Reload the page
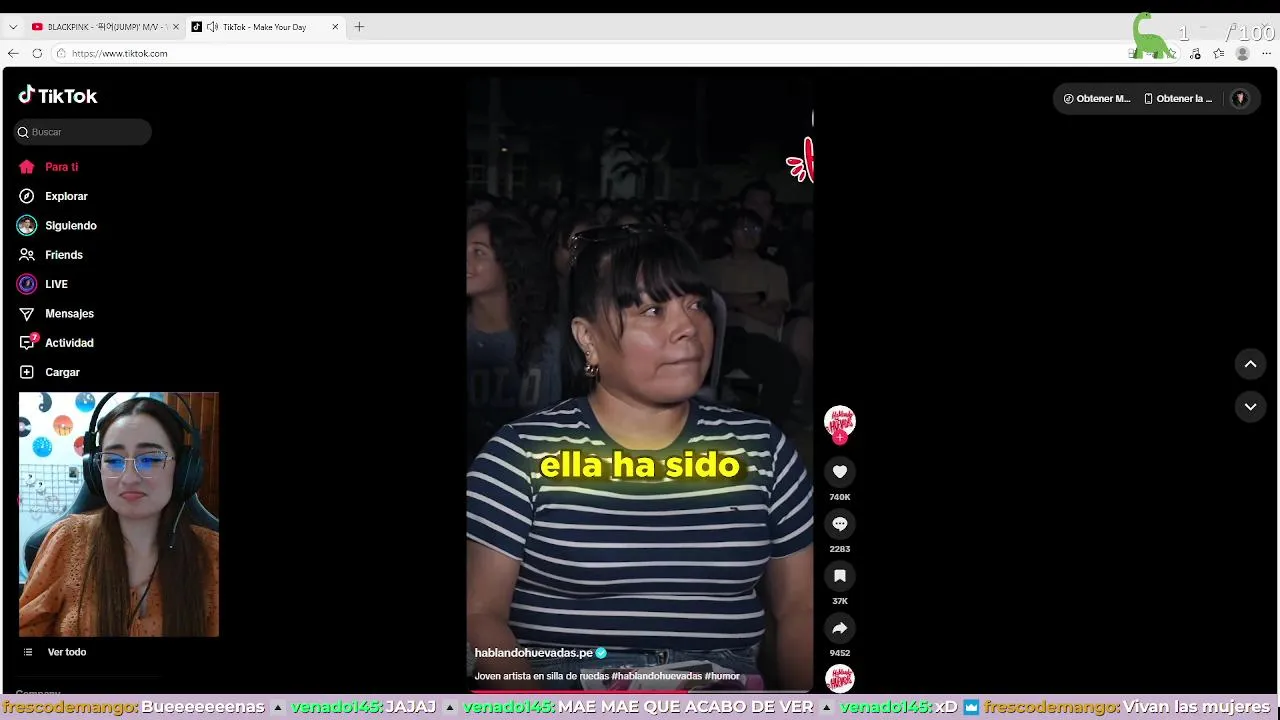 pyautogui.click(x=37, y=53)
